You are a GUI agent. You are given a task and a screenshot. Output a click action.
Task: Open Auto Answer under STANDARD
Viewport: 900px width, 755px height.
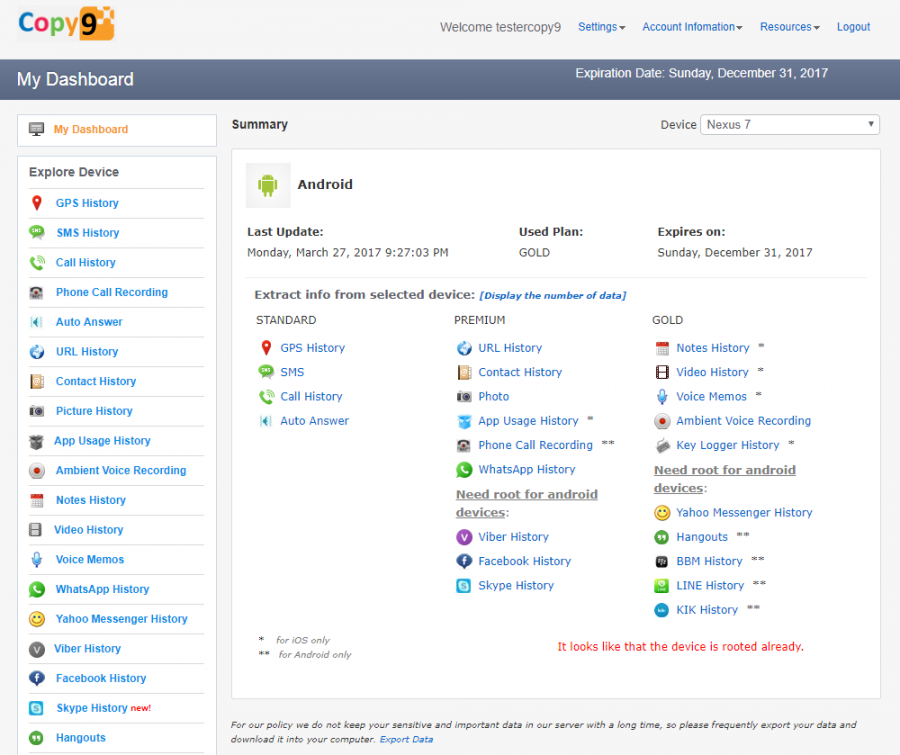coord(315,421)
